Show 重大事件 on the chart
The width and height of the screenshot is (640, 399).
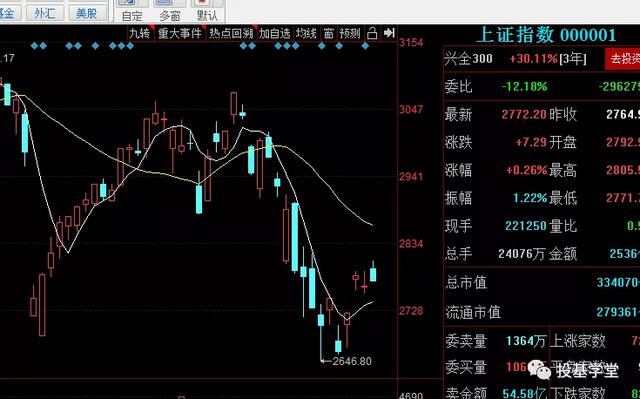pyautogui.click(x=180, y=33)
